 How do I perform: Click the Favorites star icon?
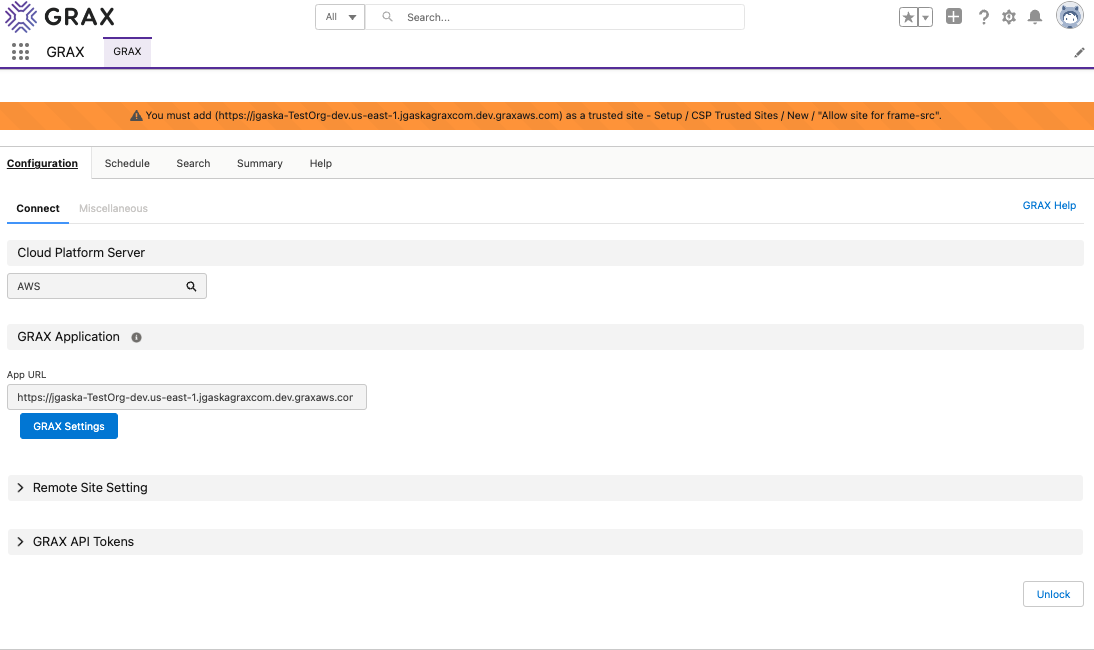908,17
